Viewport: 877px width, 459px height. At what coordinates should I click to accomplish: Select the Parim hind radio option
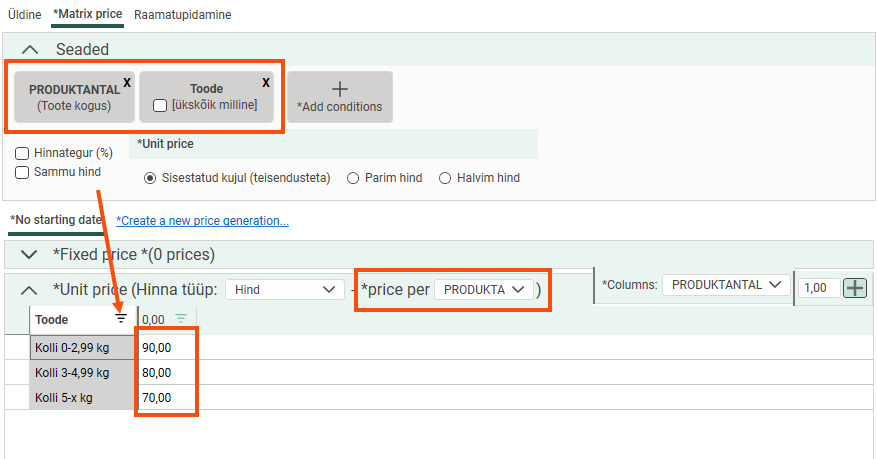[x=353, y=178]
